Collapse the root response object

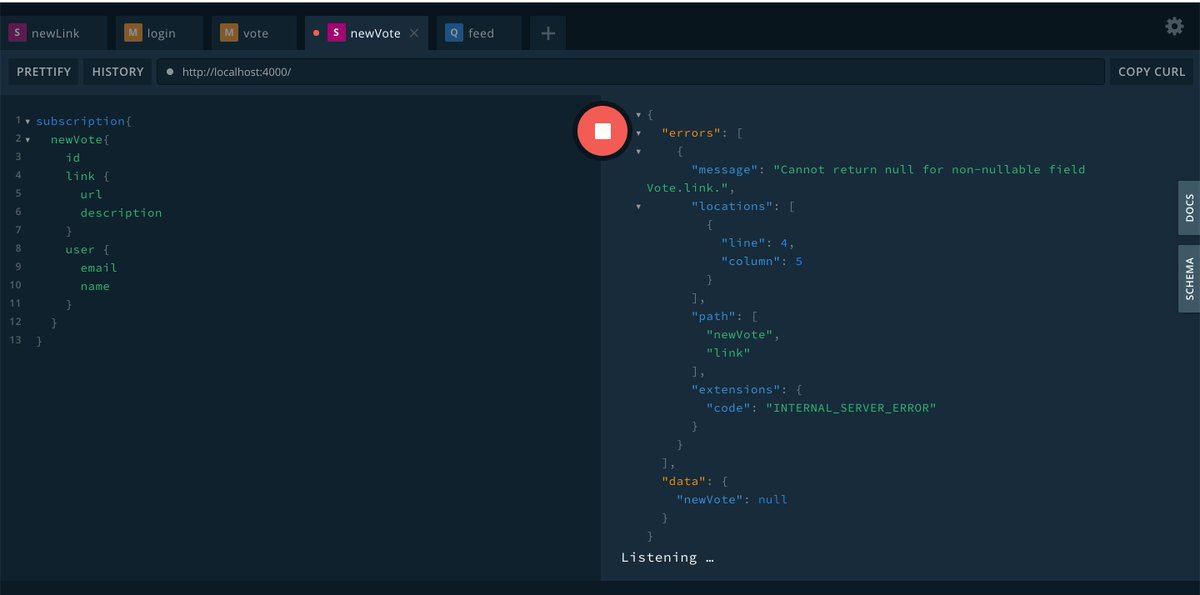[638, 115]
